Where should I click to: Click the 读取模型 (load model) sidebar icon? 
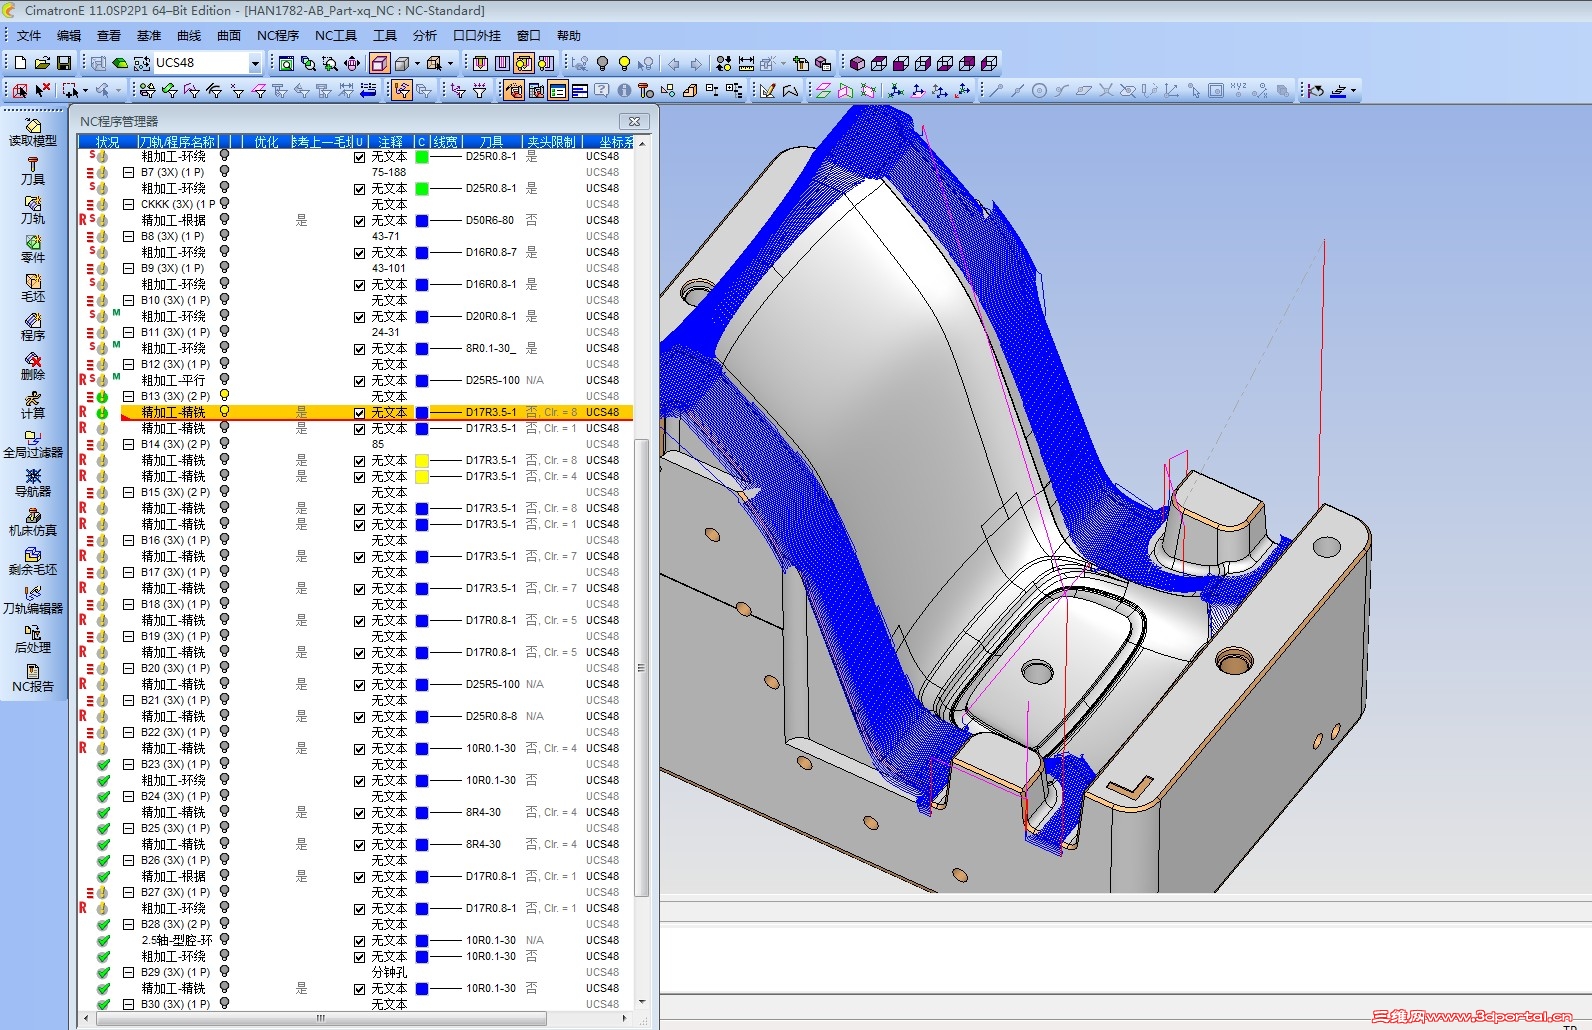click(x=33, y=132)
